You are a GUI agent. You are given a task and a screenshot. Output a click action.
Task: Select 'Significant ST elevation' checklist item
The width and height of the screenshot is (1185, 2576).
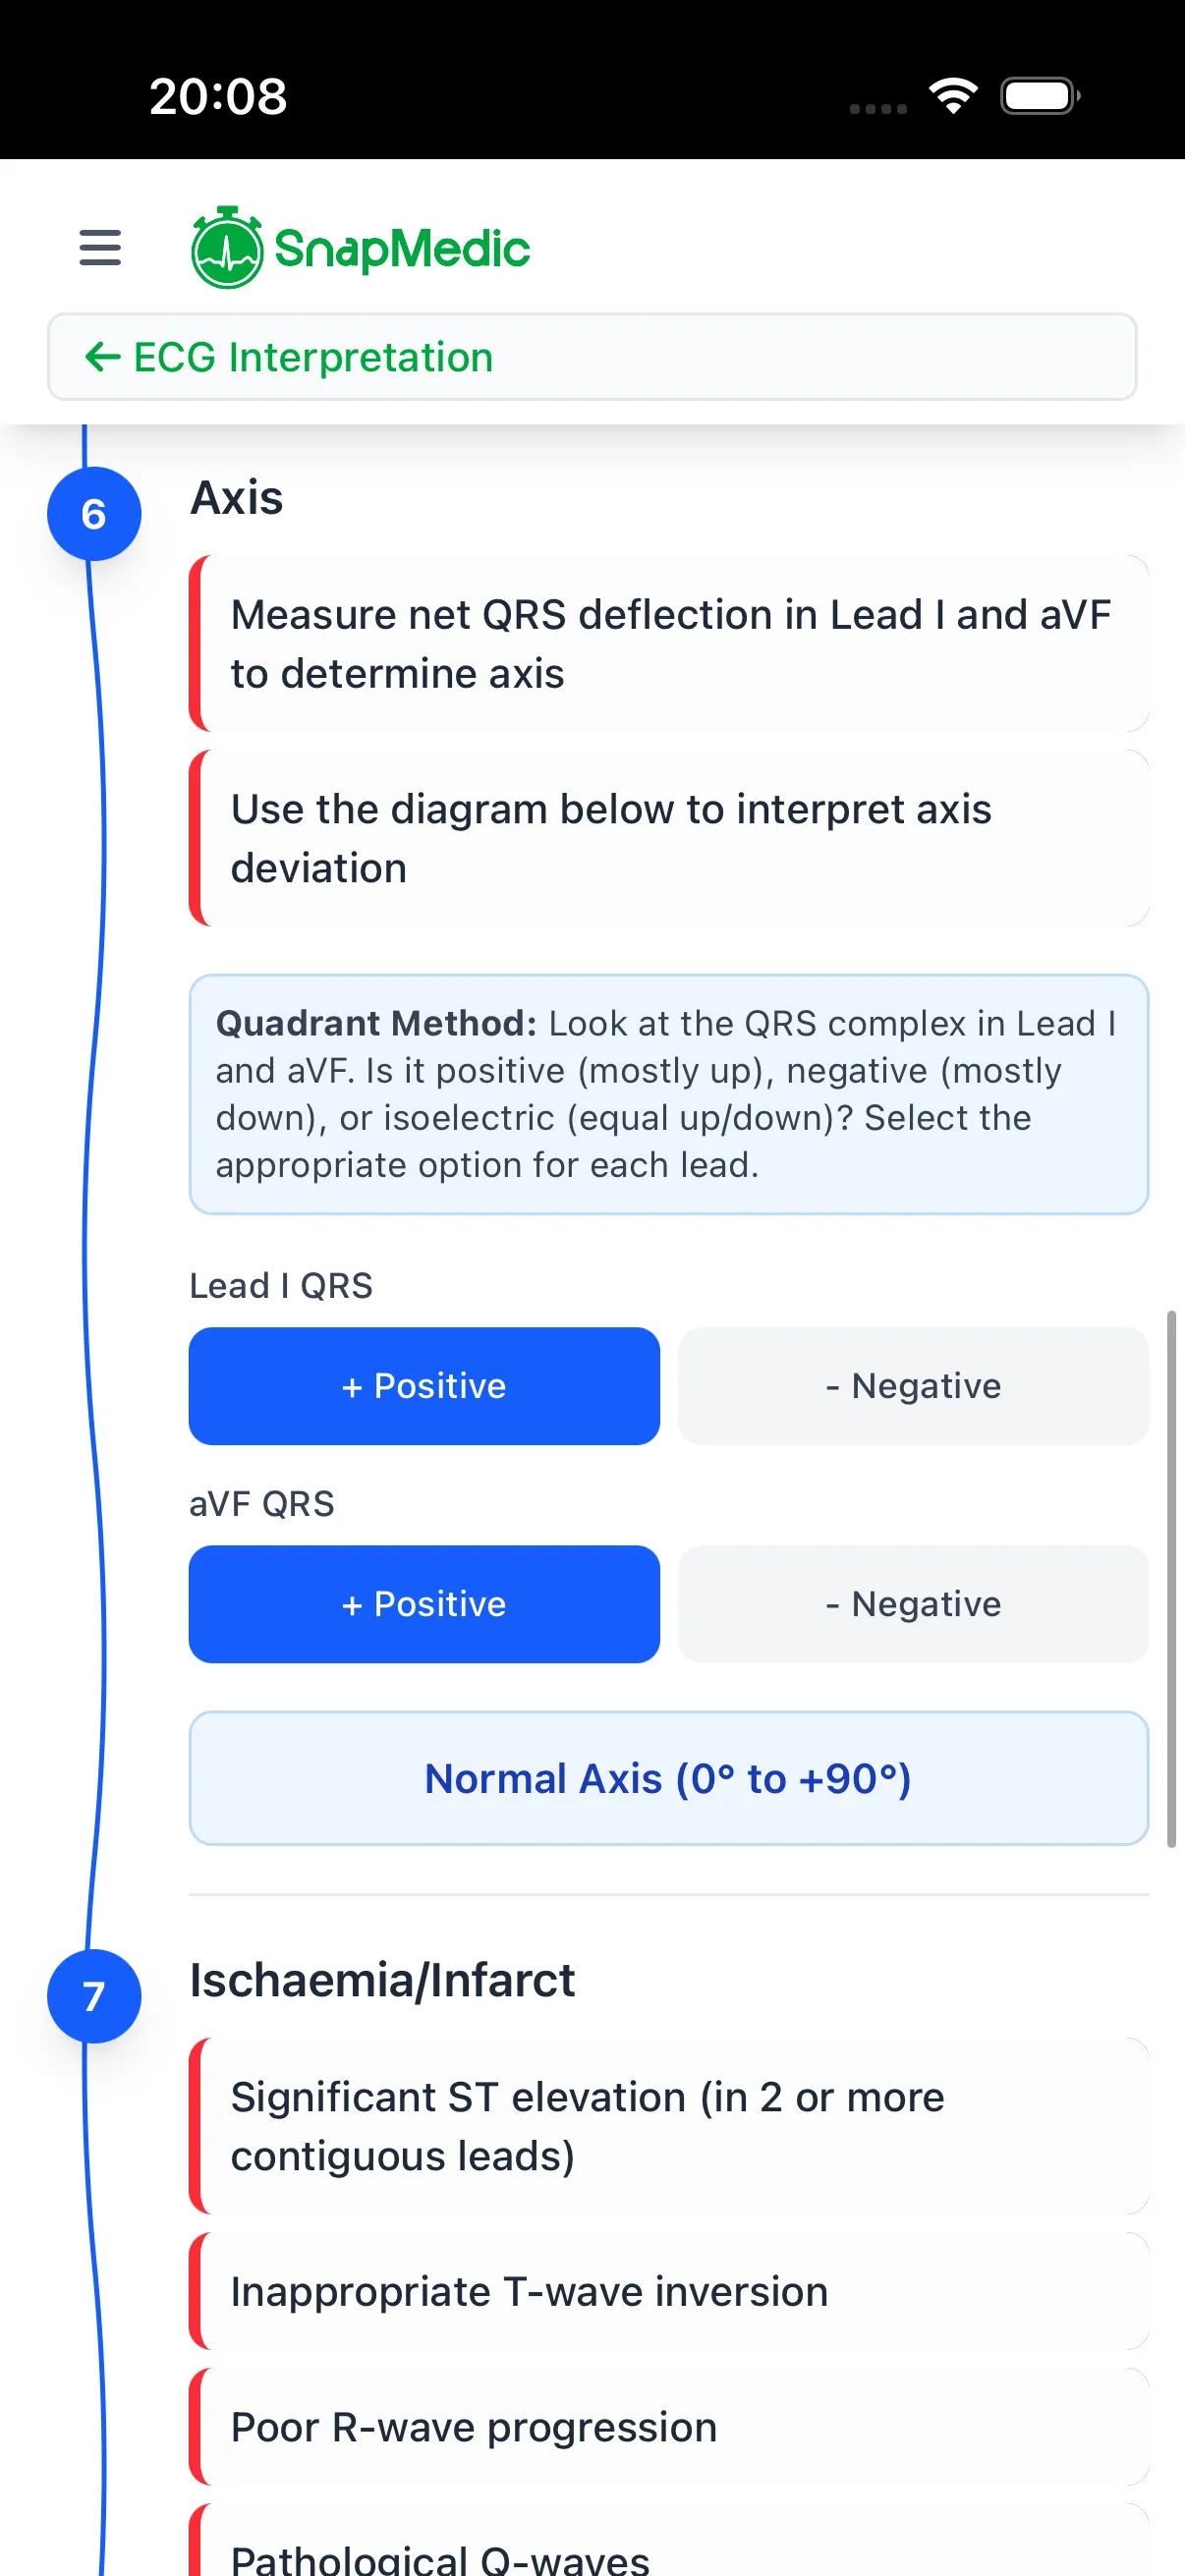(x=670, y=2126)
